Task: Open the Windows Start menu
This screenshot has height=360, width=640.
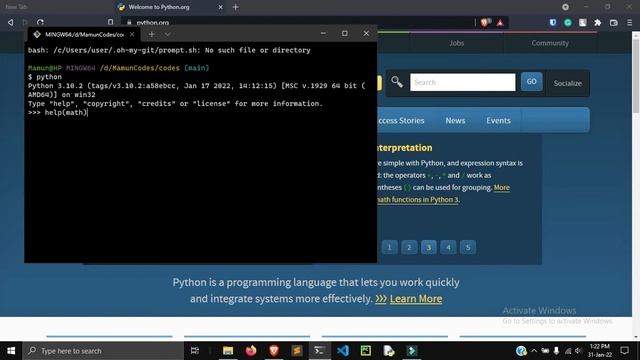Action: point(11,351)
